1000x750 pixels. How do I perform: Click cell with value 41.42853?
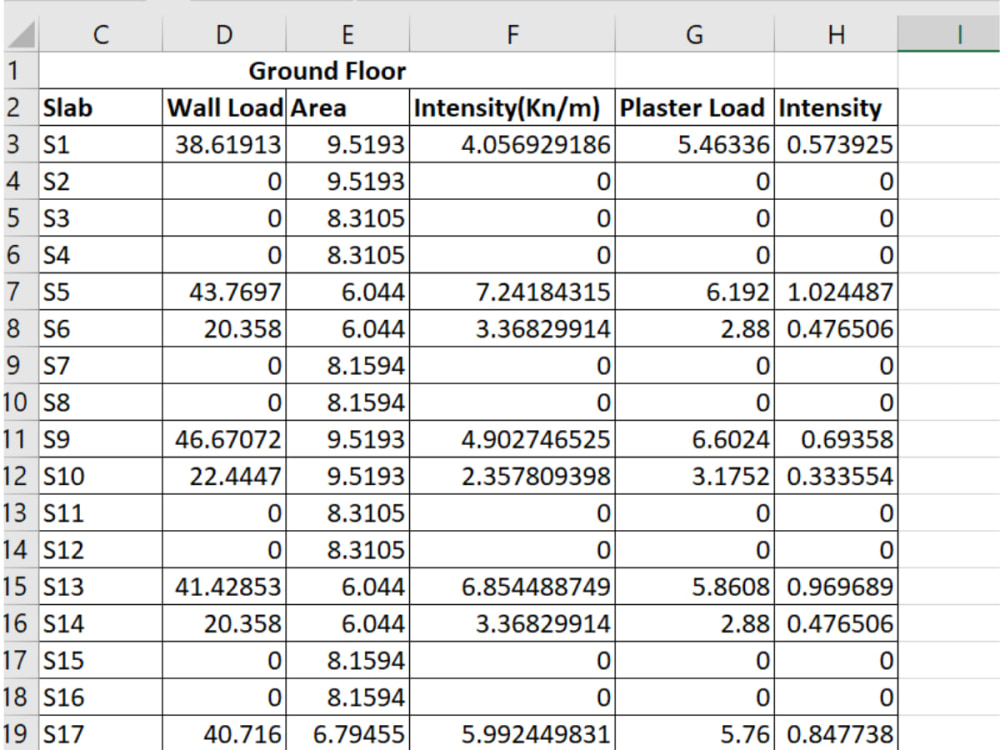[224, 587]
